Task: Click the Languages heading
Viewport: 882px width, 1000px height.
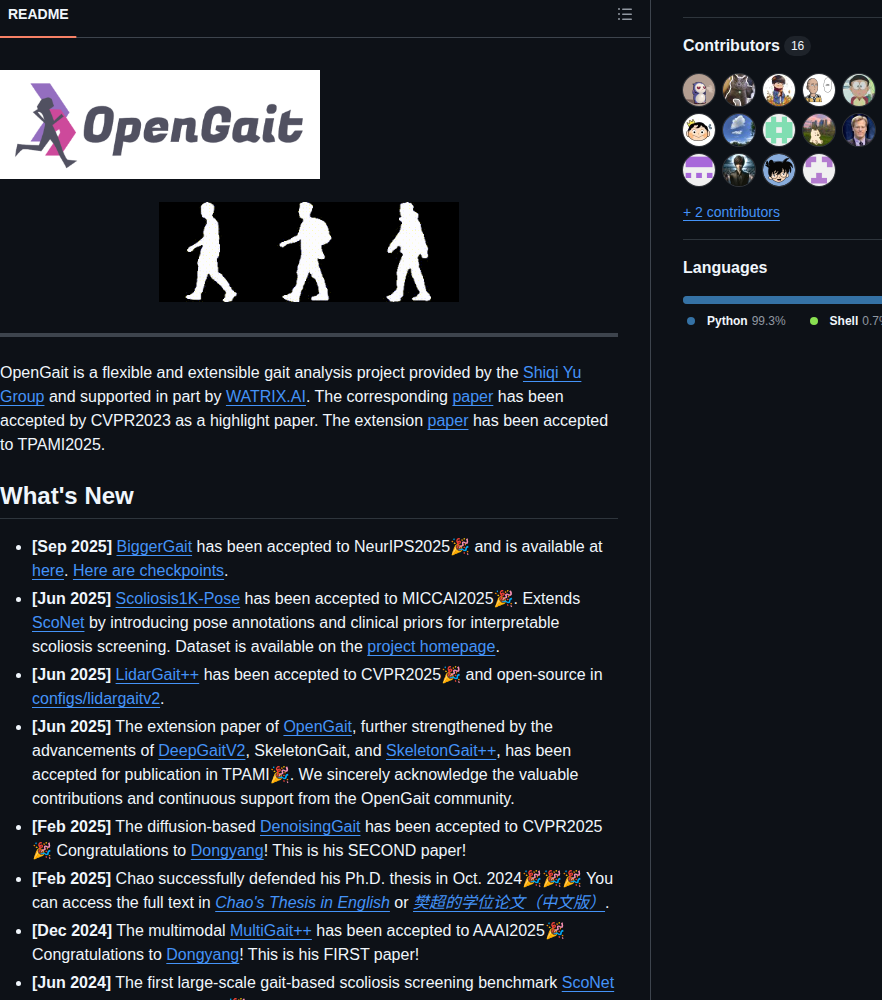Action: pos(725,267)
